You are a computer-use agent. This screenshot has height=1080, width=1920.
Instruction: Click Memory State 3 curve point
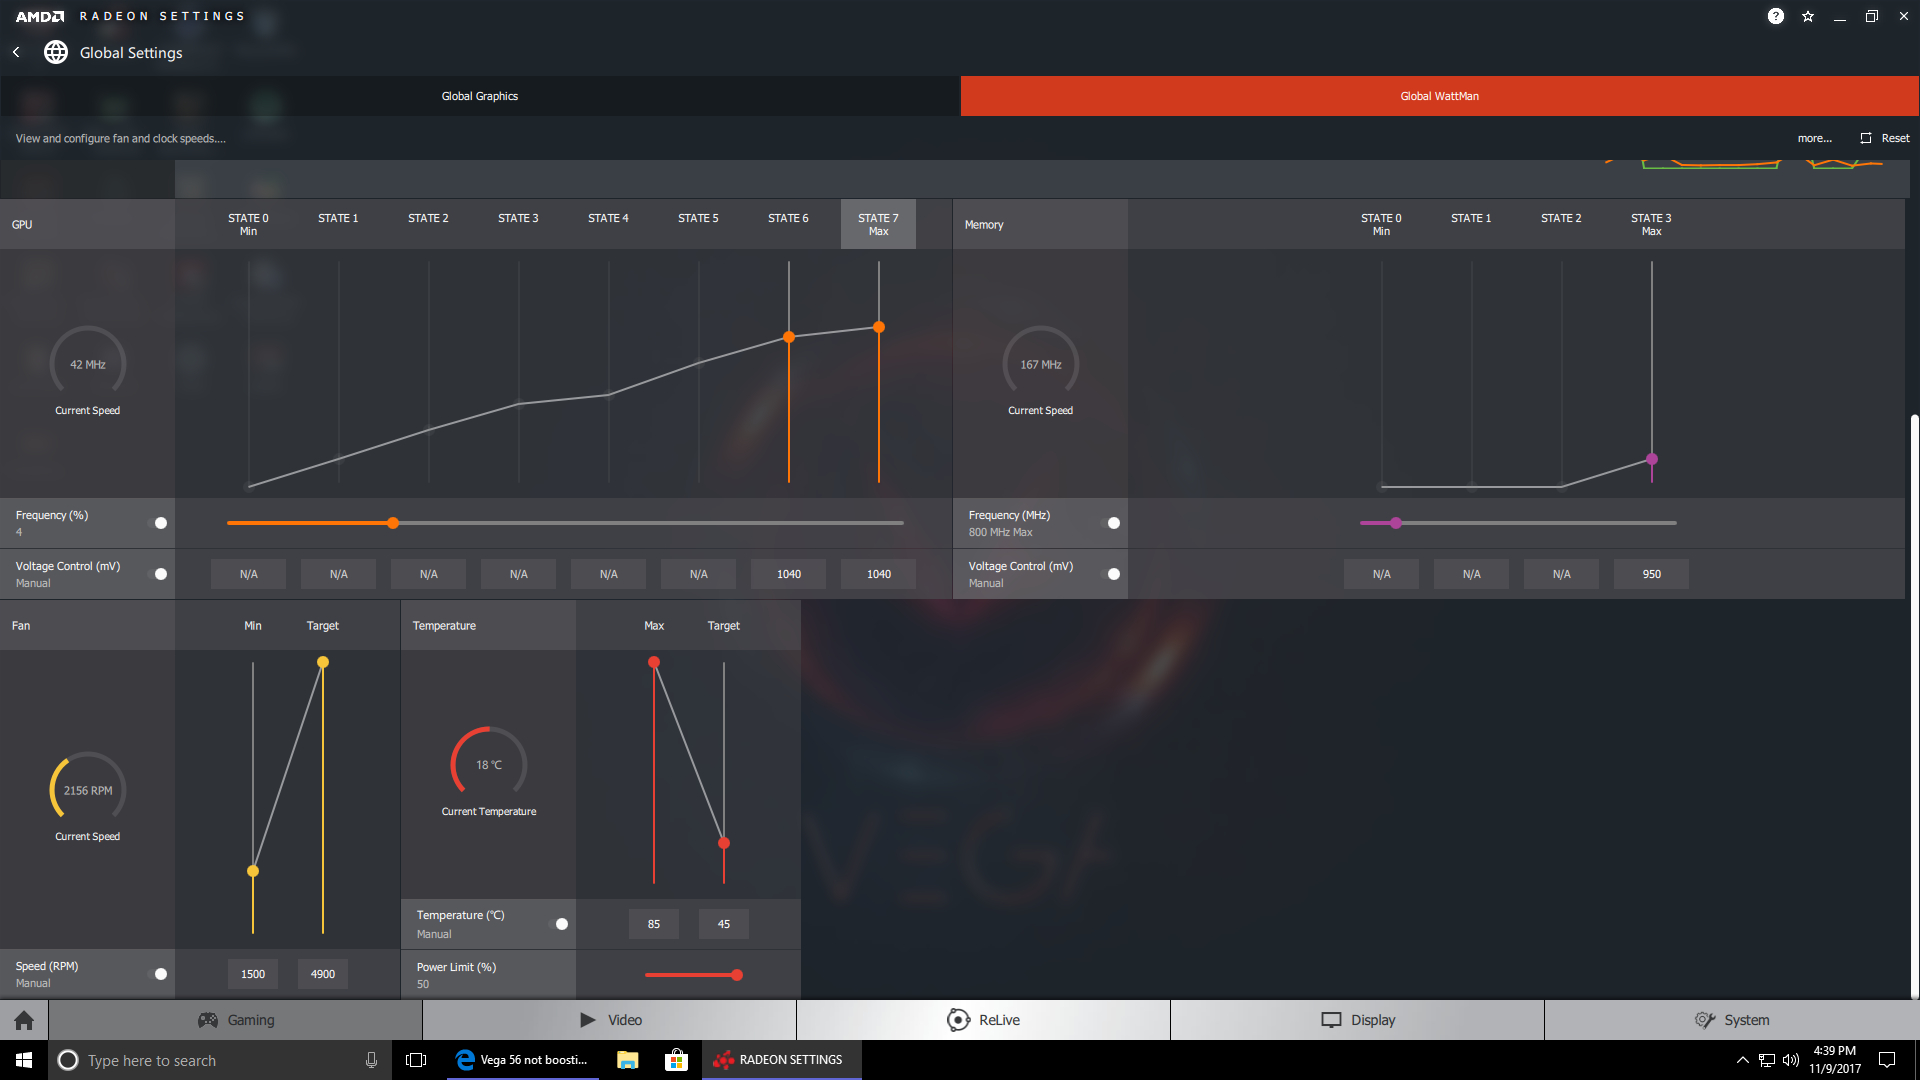1652,459
